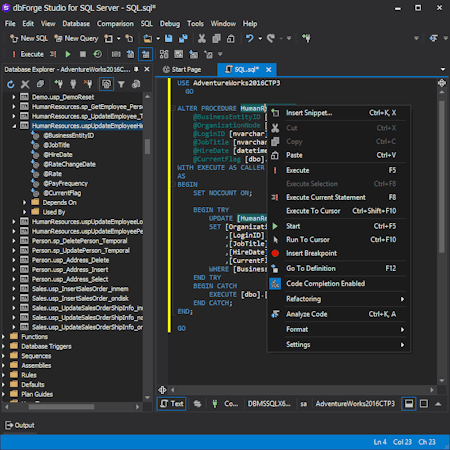
Task: Click the Redo arrow icon
Action: [x=271, y=39]
